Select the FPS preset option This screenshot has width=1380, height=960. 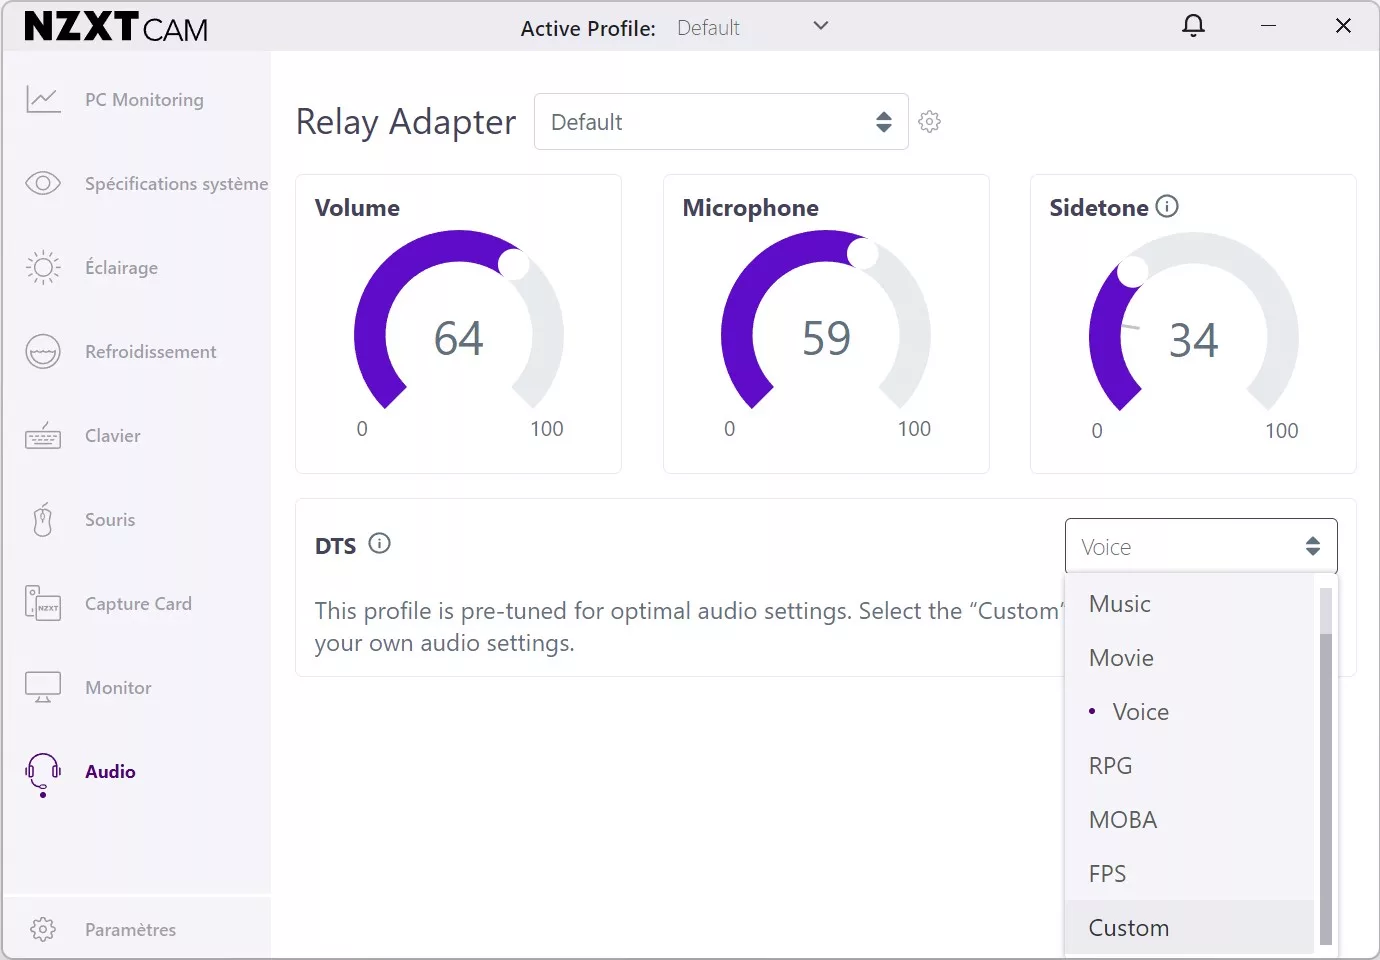(x=1107, y=874)
